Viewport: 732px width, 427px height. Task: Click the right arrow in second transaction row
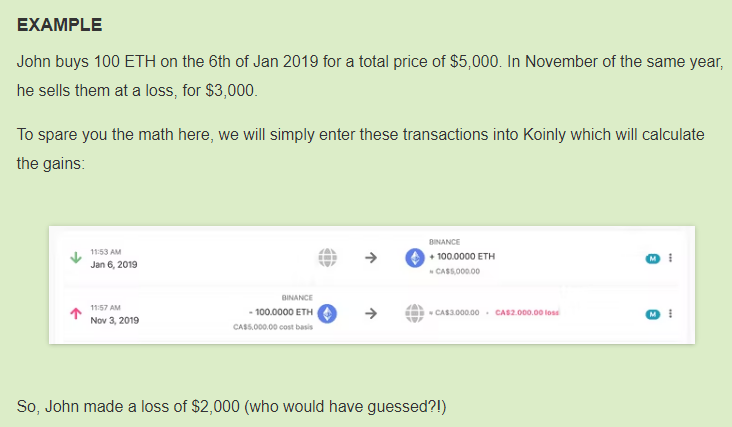(371, 313)
